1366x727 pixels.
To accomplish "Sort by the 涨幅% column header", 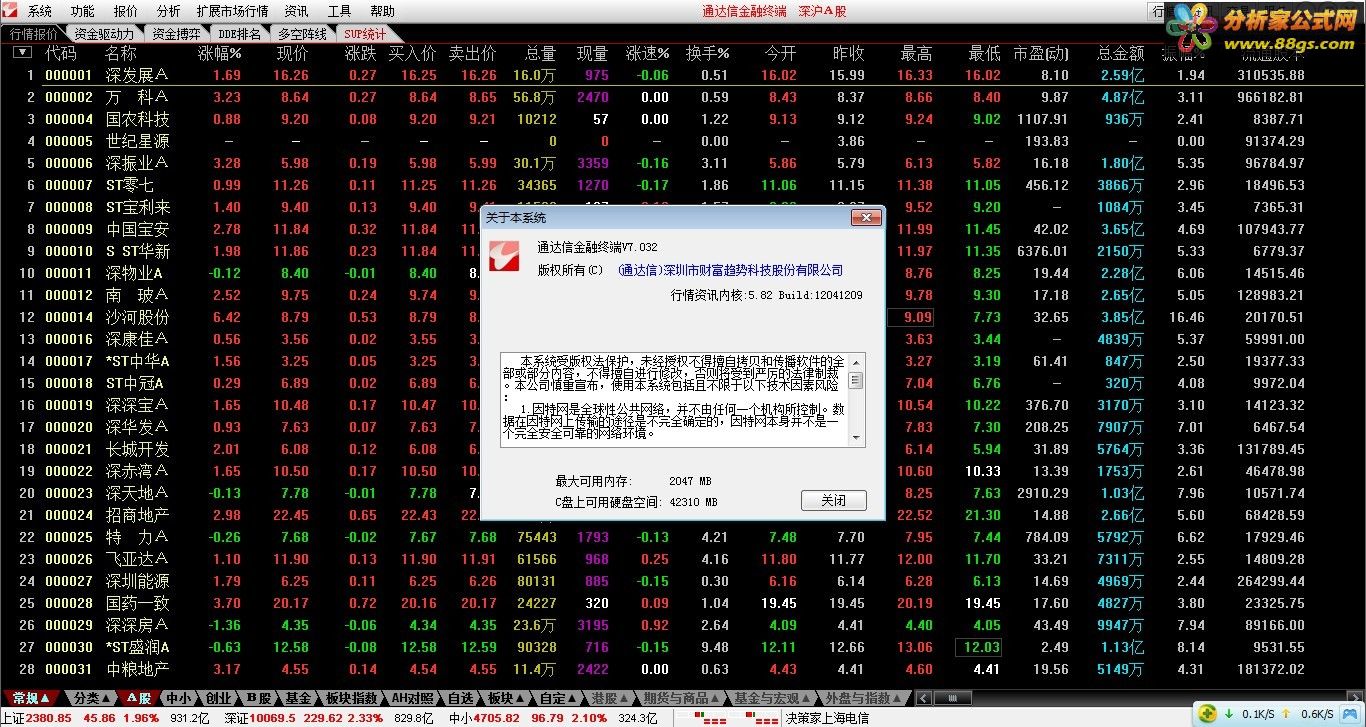I will 220,53.
